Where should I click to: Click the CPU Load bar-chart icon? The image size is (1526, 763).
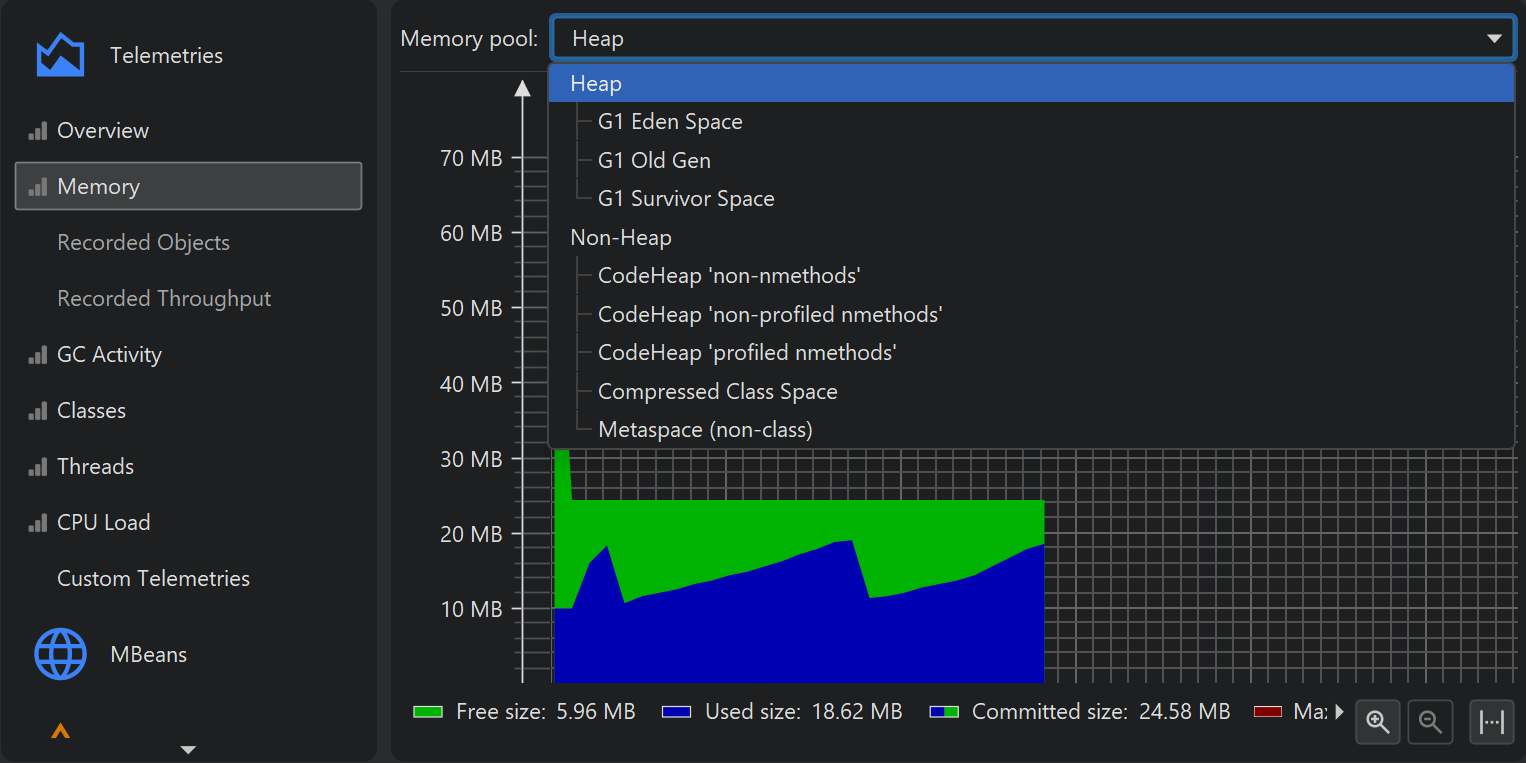click(38, 523)
